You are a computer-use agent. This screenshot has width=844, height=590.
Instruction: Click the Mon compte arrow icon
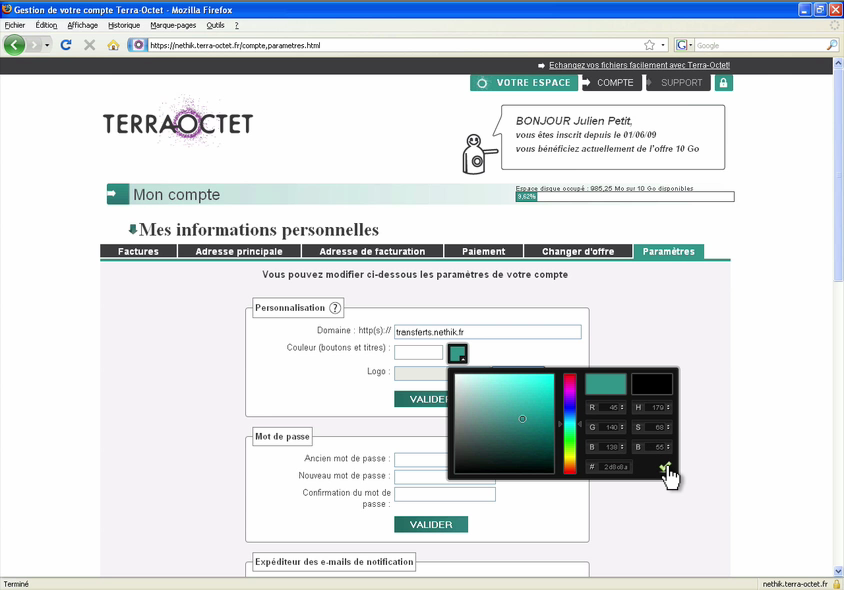pos(117,194)
